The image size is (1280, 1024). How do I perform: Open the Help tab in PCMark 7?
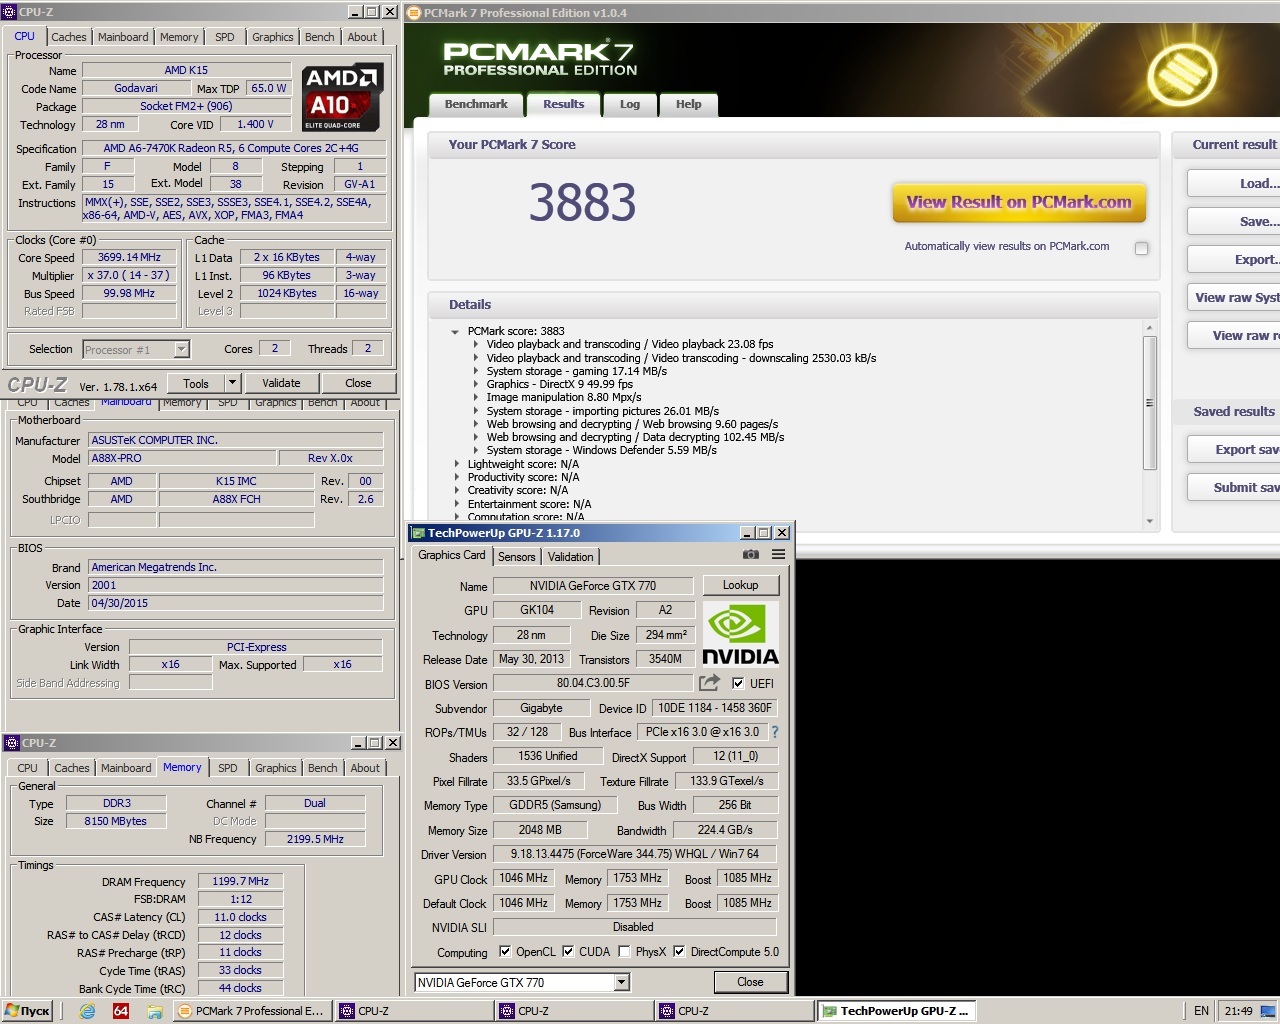point(689,104)
